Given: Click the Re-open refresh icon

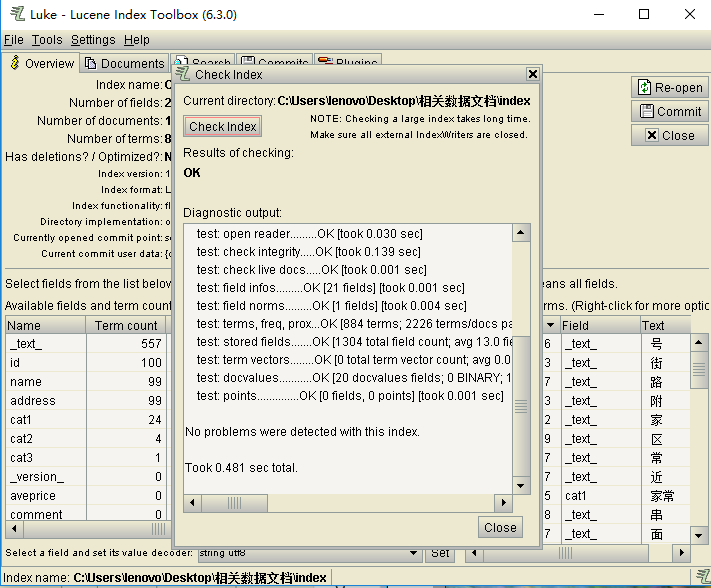Looking at the screenshot, I should click(x=644, y=87).
